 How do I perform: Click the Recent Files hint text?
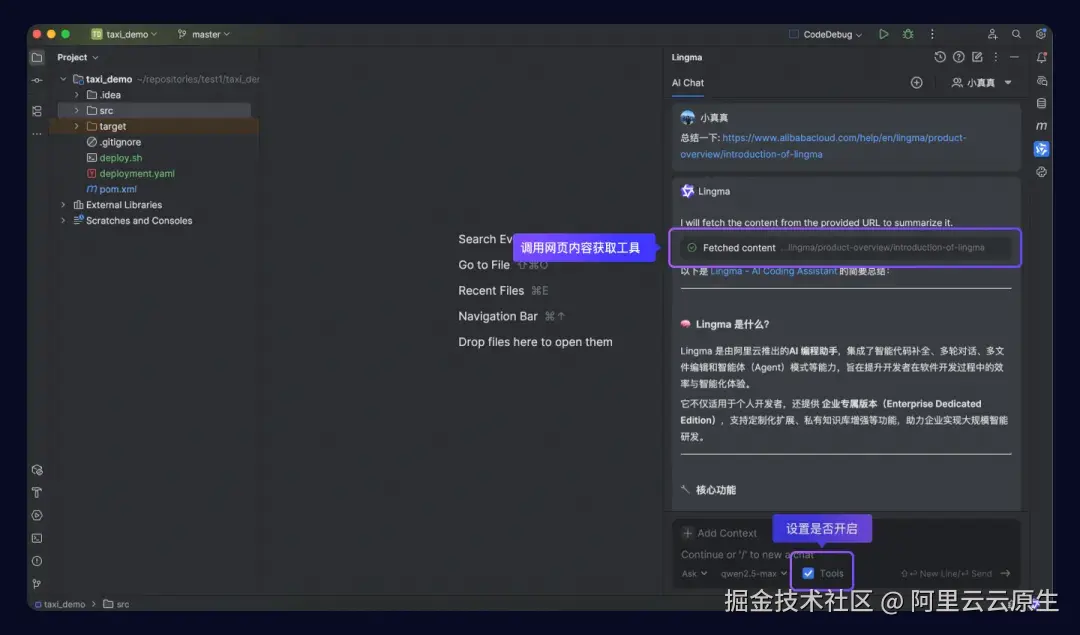click(x=491, y=291)
